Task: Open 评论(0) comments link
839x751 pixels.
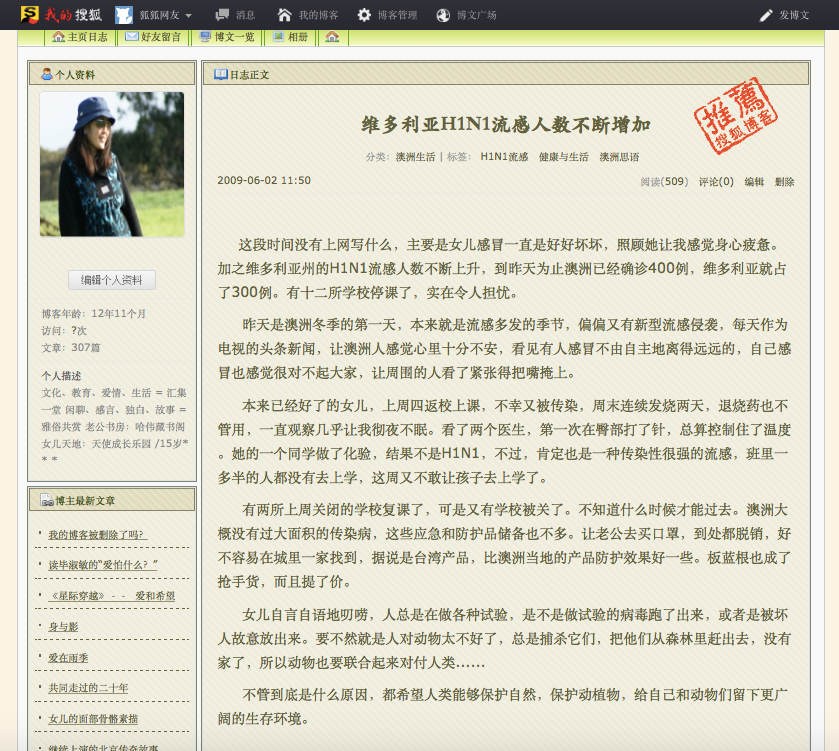Action: click(716, 182)
